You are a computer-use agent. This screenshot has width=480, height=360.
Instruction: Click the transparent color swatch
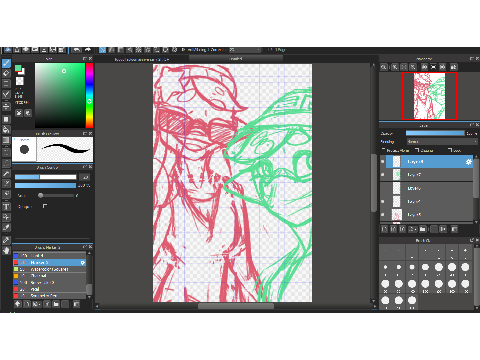tap(20, 81)
